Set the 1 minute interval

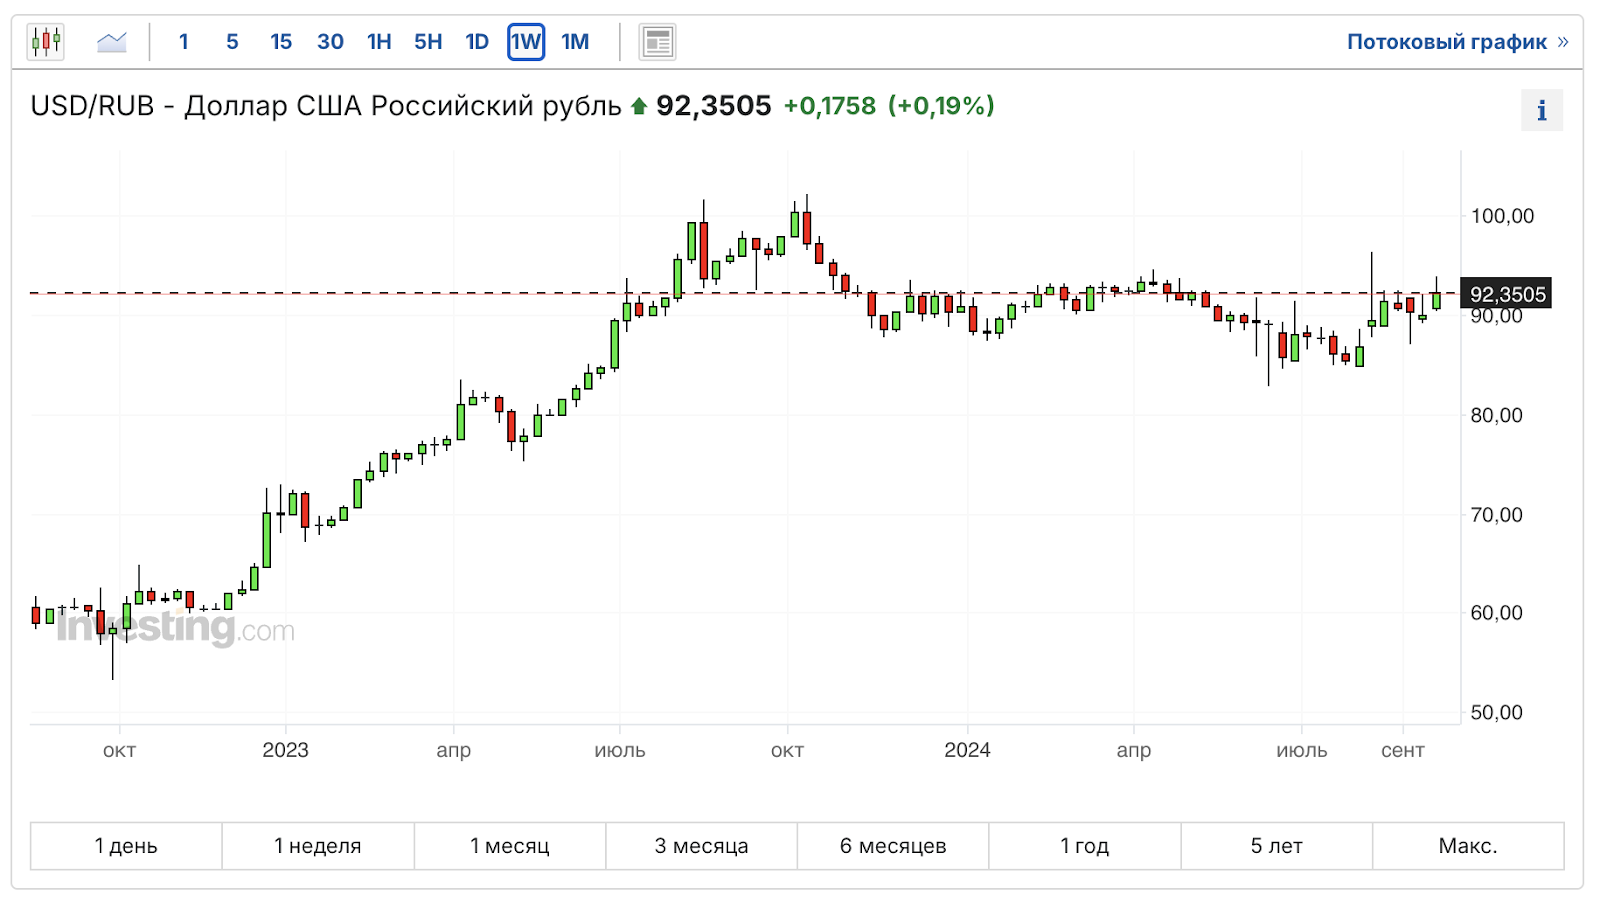tap(184, 42)
